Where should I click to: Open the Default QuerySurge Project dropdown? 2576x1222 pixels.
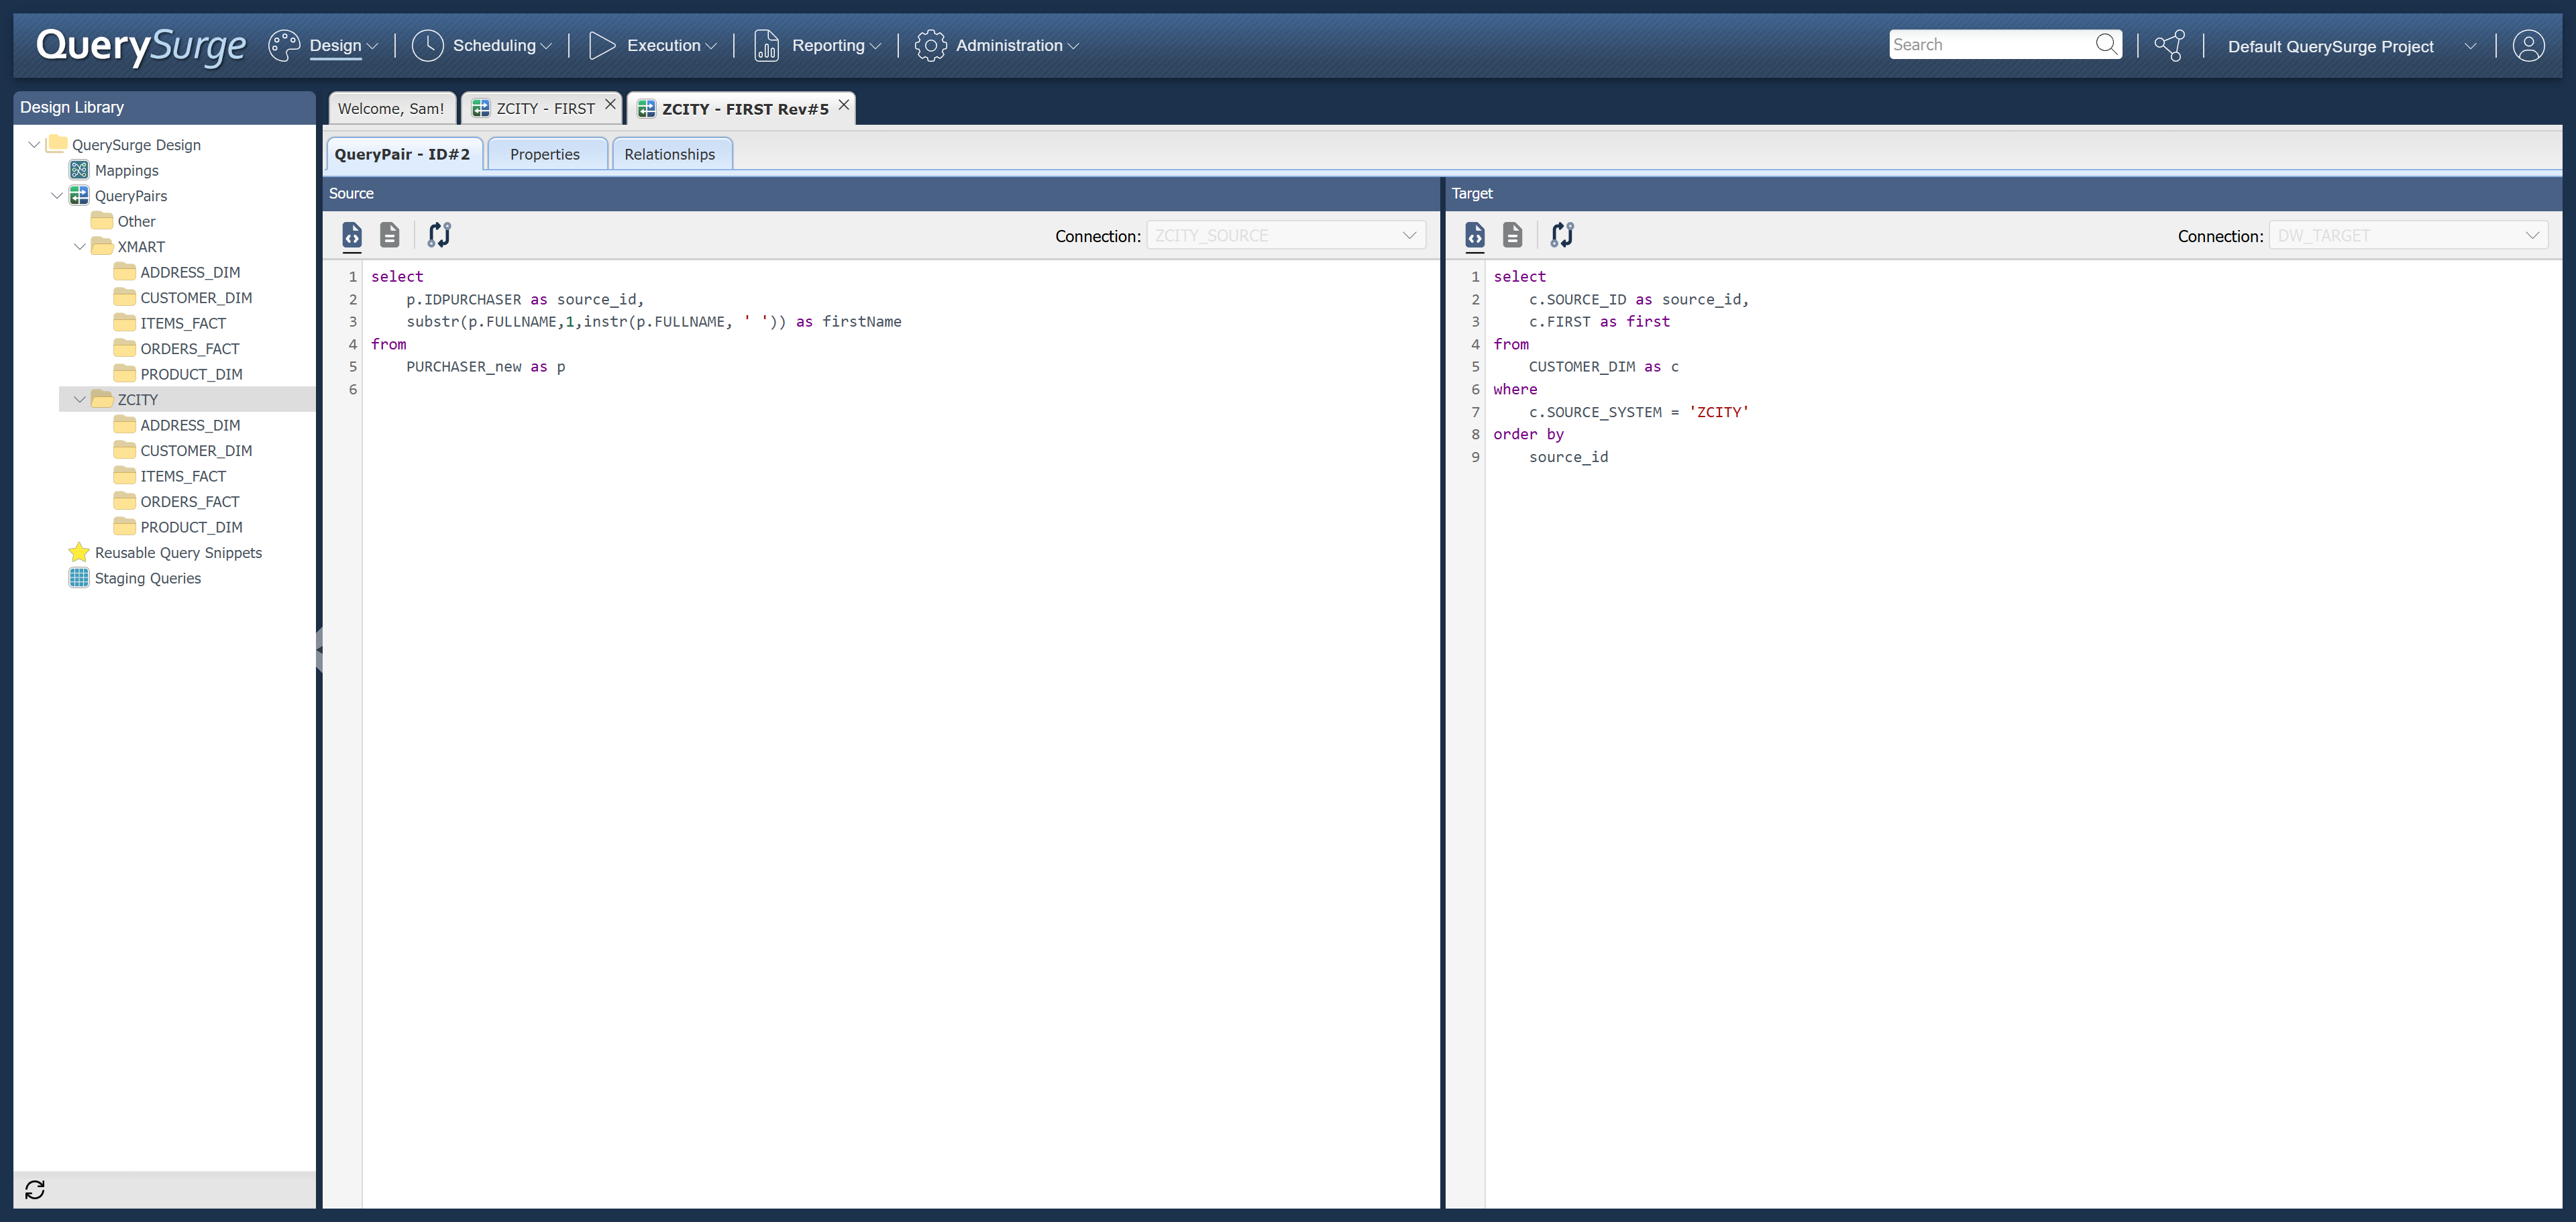pos(2351,46)
